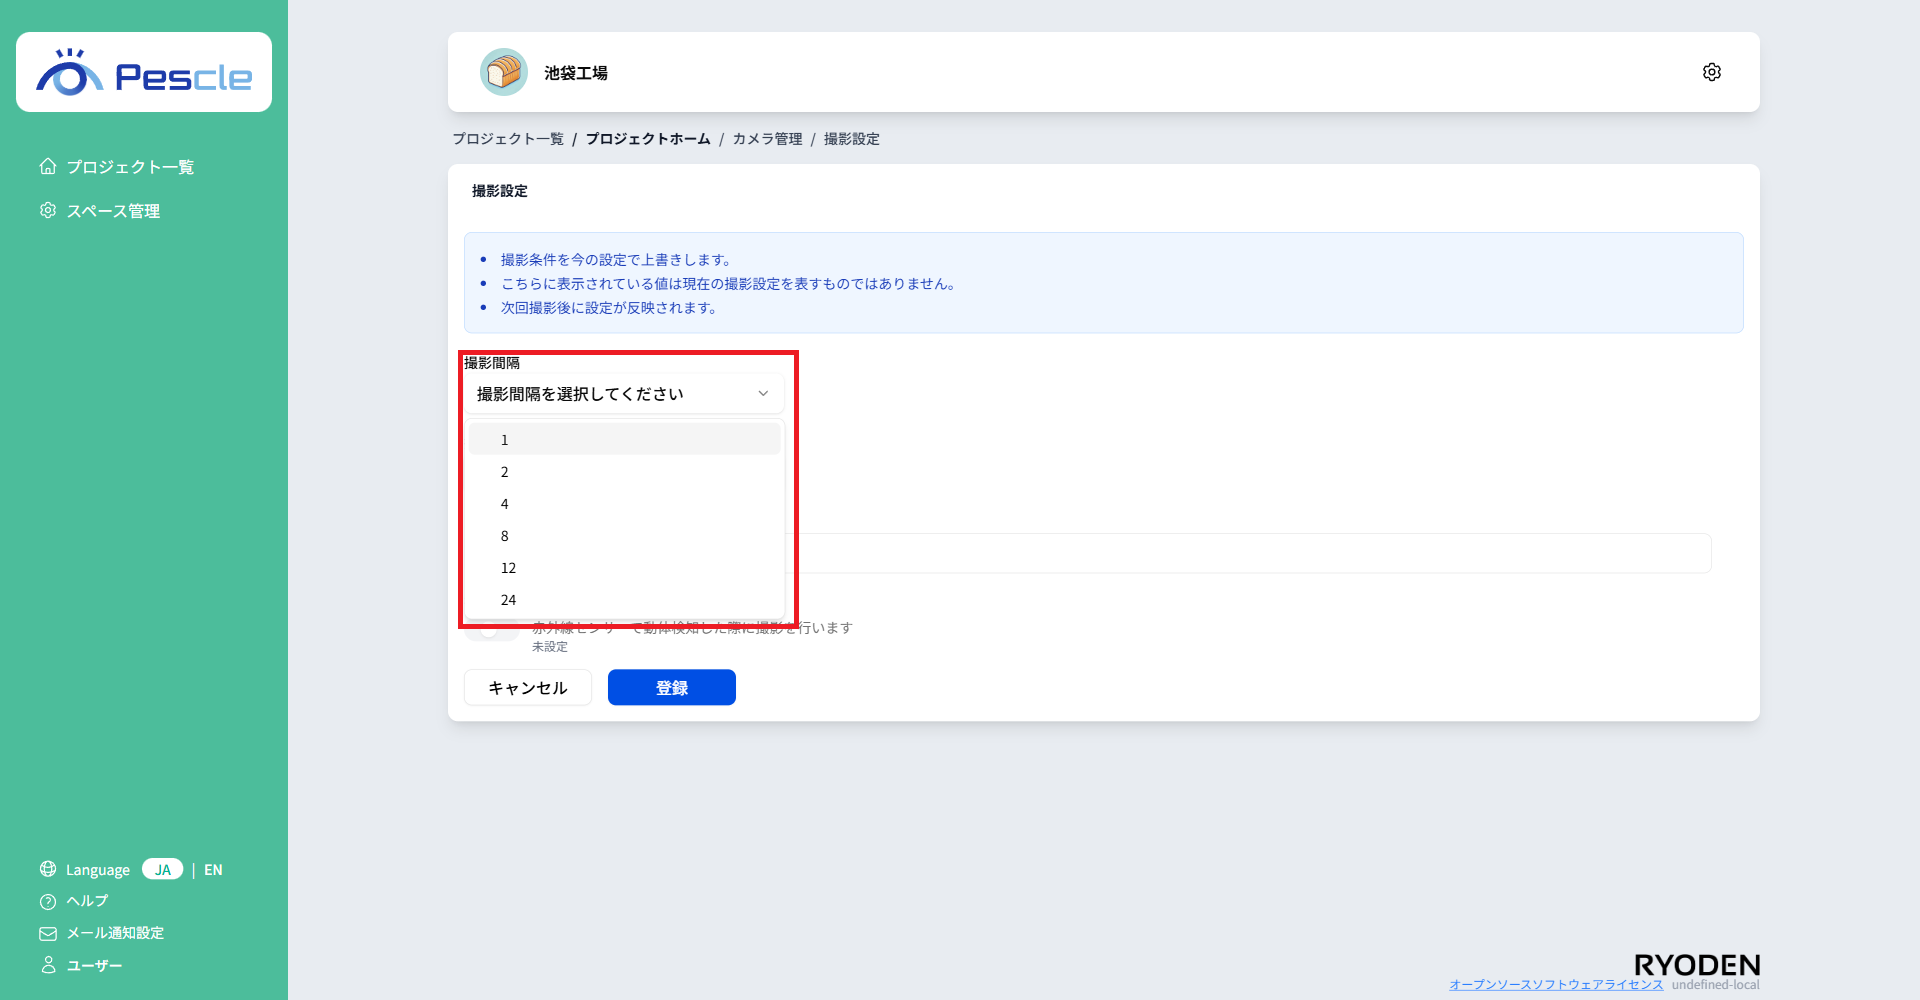Image resolution: width=1920 pixels, height=1000 pixels.
Task: Click the Pescle logo
Action: click(x=143, y=71)
